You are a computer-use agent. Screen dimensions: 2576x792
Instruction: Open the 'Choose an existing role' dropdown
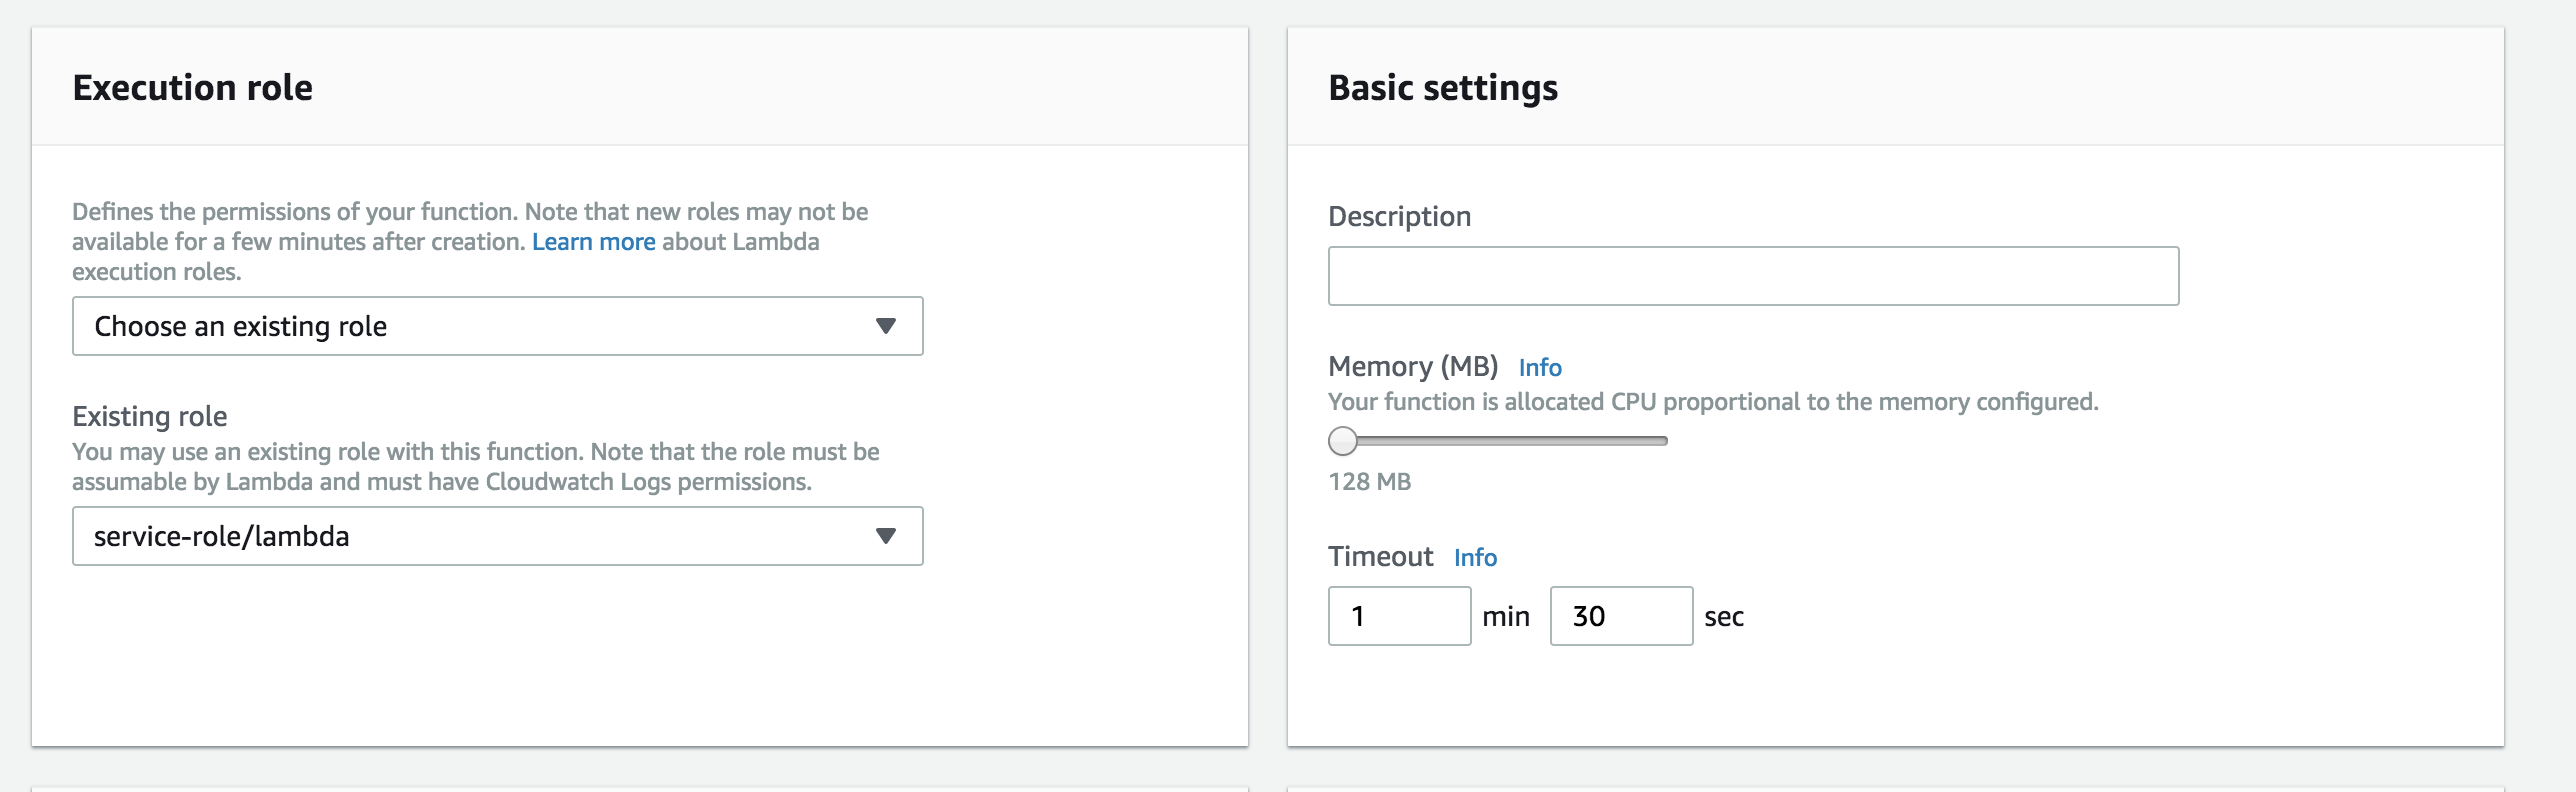click(x=497, y=326)
